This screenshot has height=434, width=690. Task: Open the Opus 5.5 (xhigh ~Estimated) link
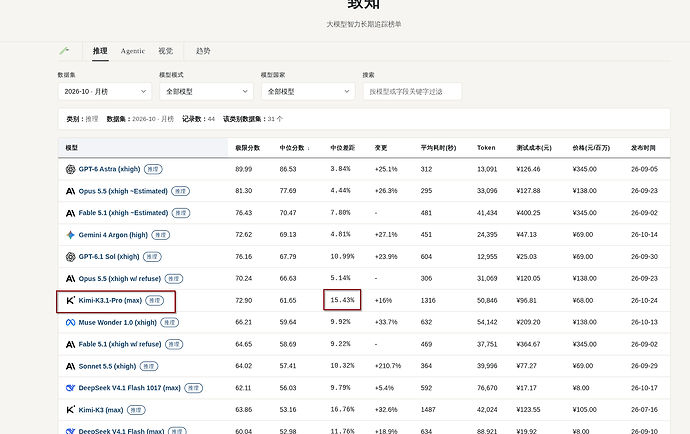123,191
